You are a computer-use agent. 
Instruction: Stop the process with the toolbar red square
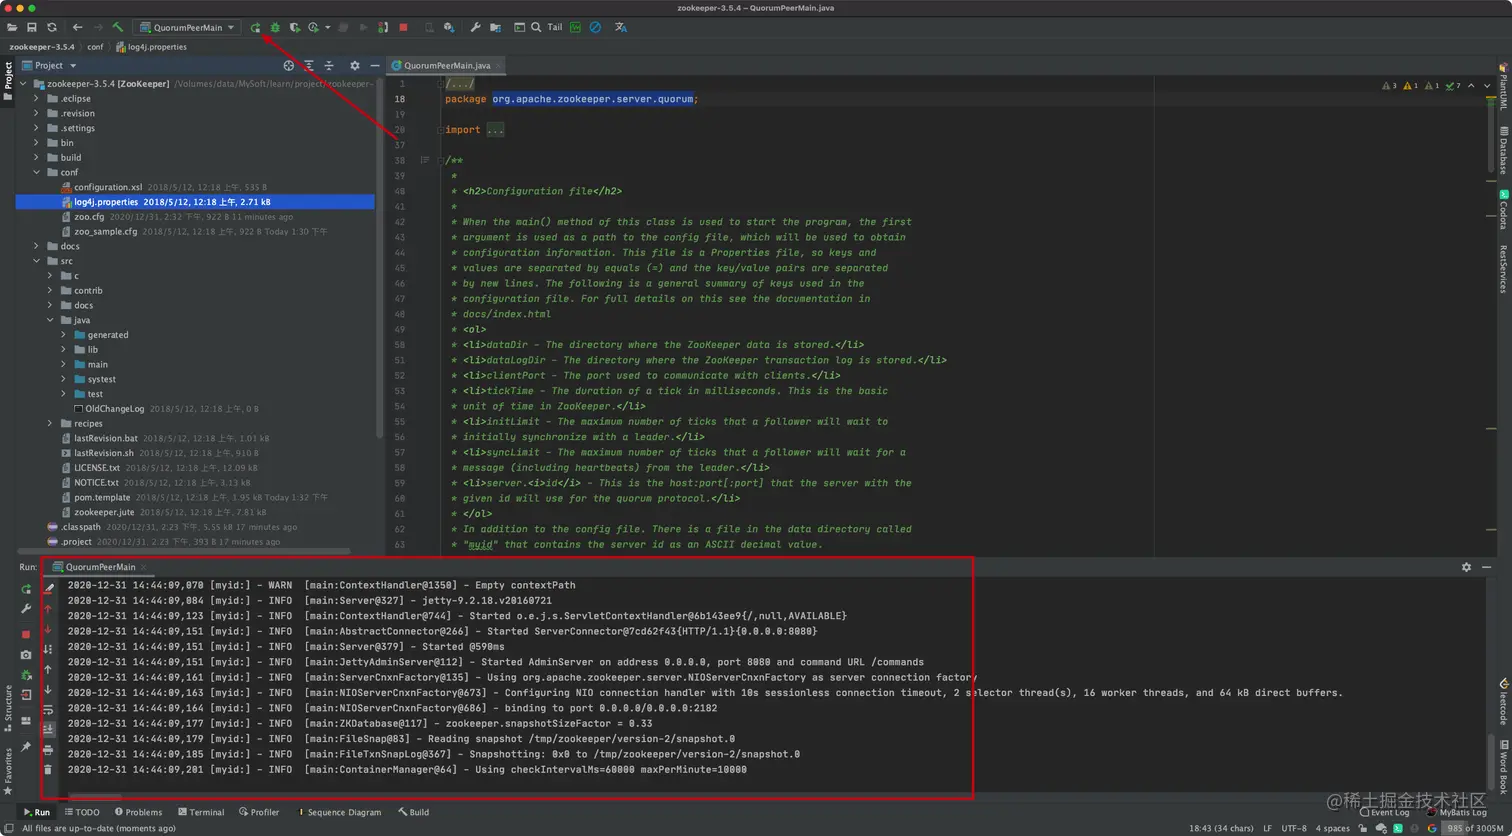pyautogui.click(x=403, y=28)
